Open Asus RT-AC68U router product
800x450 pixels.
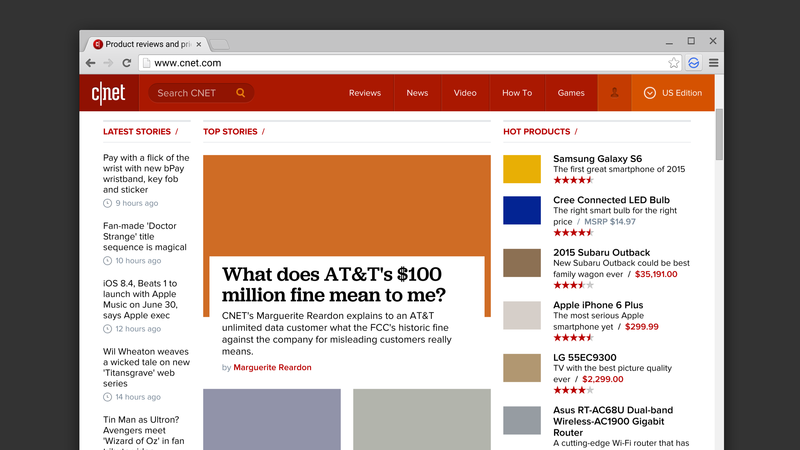pyautogui.click(x=613, y=421)
